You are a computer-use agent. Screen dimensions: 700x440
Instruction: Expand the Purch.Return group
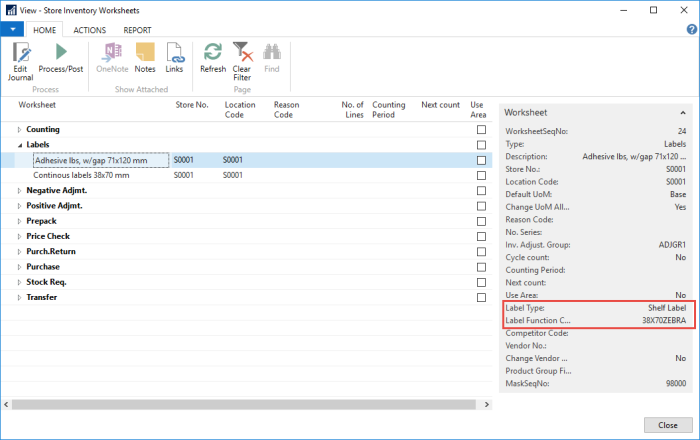20,252
